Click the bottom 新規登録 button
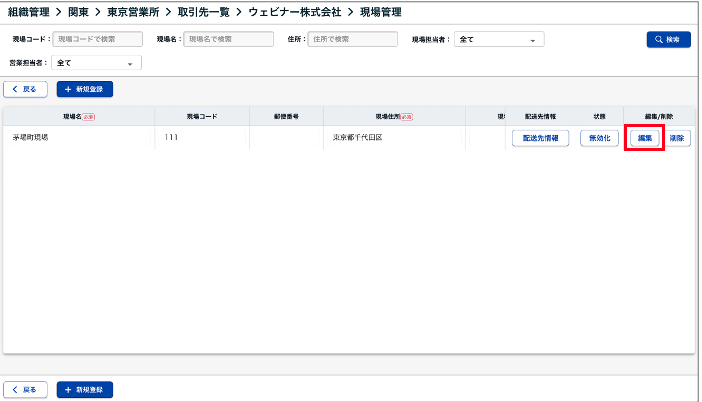The image size is (702, 402). tap(86, 389)
